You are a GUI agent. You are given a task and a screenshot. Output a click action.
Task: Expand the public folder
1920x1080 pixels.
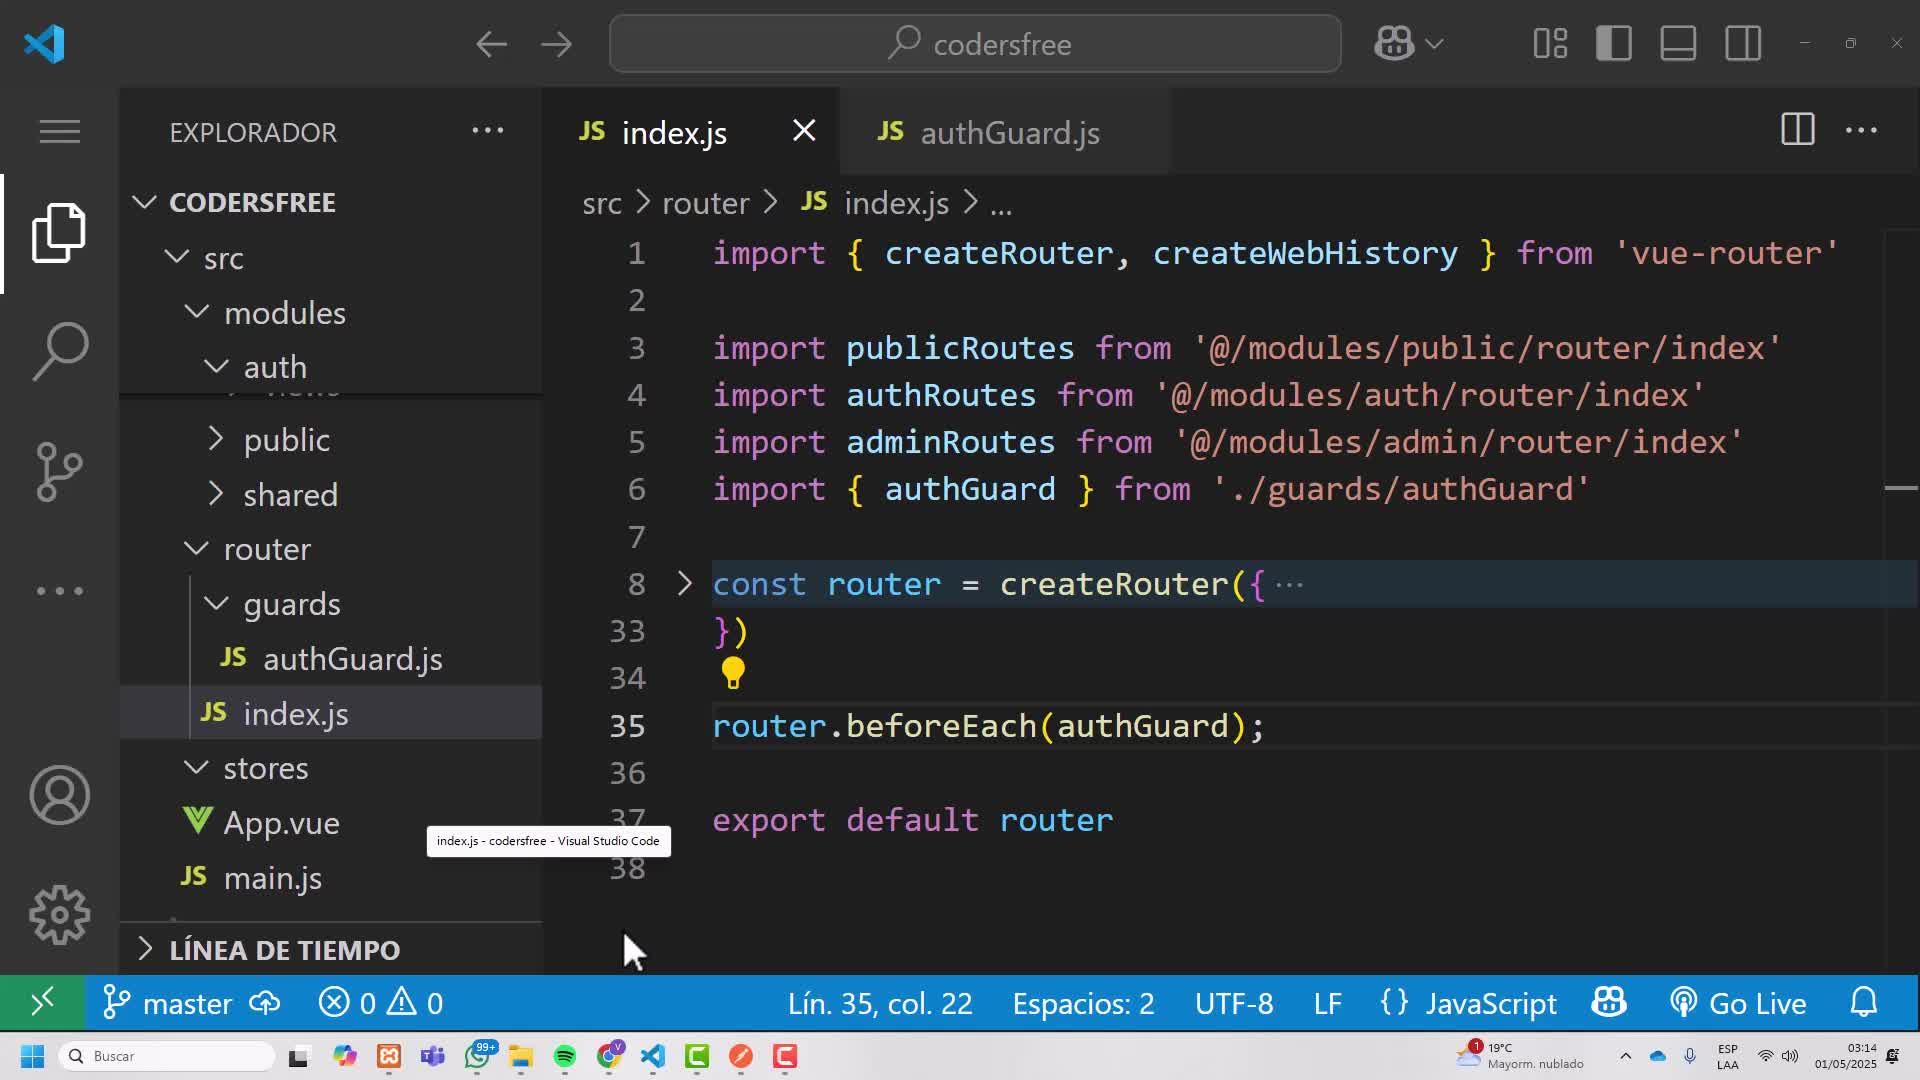tap(216, 440)
